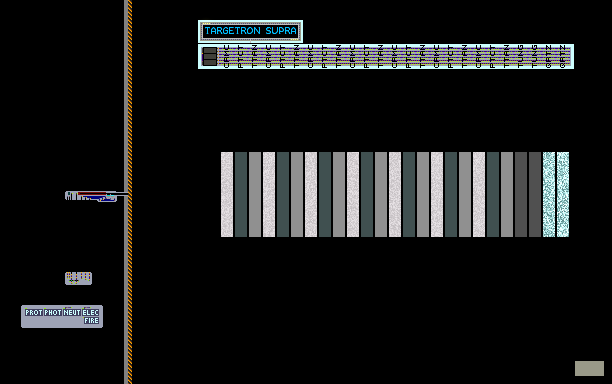
Task: Click the orange striped vertical wall
Action: click(x=130, y=192)
